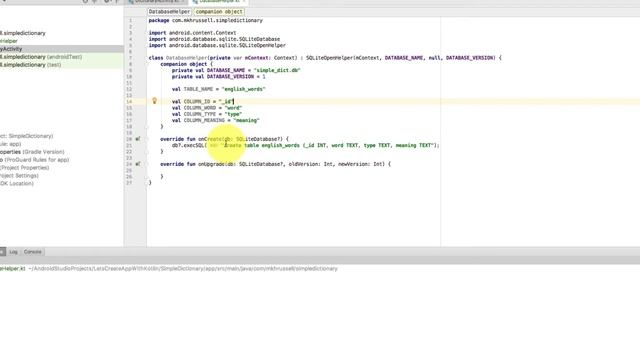The image size is (640, 360).
Task: Select the highlighted Activity file in project tree
Action: [x=61, y=49]
